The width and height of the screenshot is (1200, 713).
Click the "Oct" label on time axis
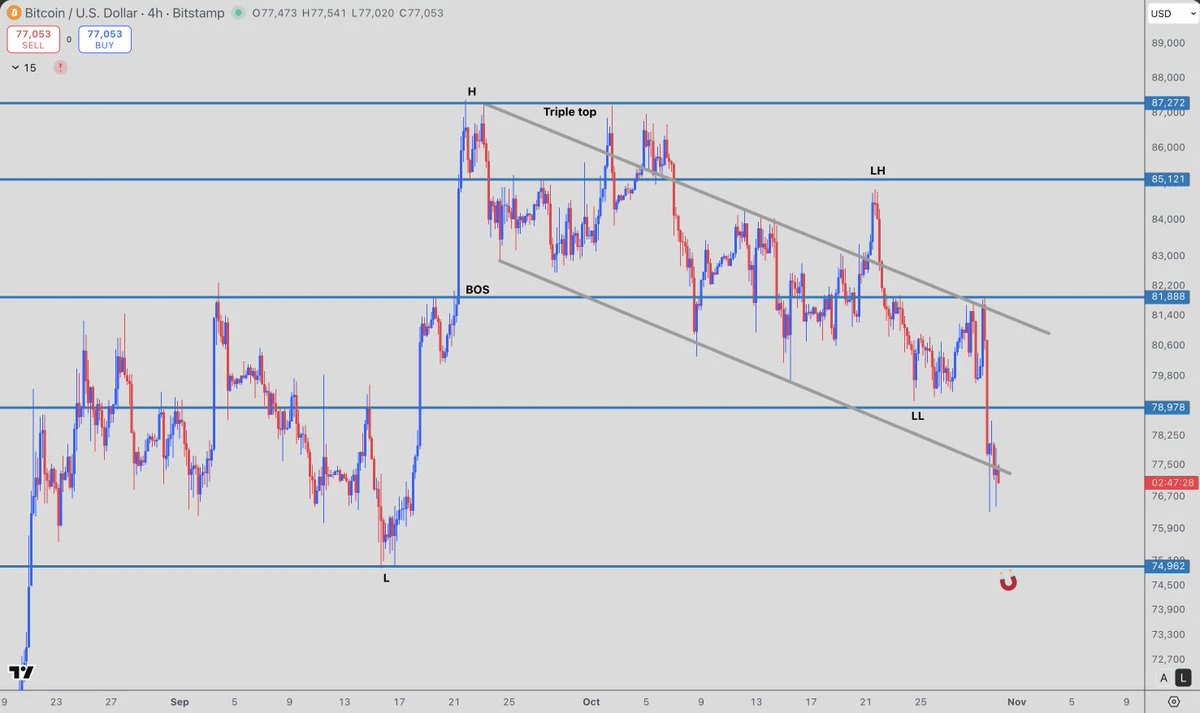(x=591, y=701)
